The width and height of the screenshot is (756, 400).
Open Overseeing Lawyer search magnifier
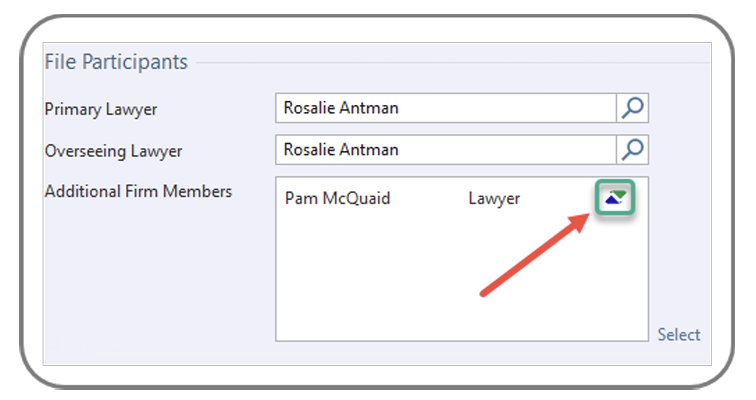pos(632,149)
